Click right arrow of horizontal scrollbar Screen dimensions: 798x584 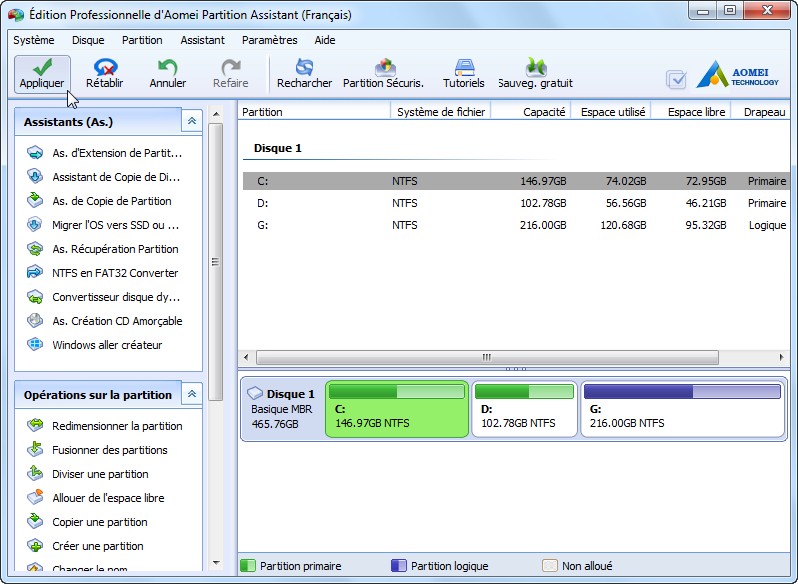click(781, 357)
